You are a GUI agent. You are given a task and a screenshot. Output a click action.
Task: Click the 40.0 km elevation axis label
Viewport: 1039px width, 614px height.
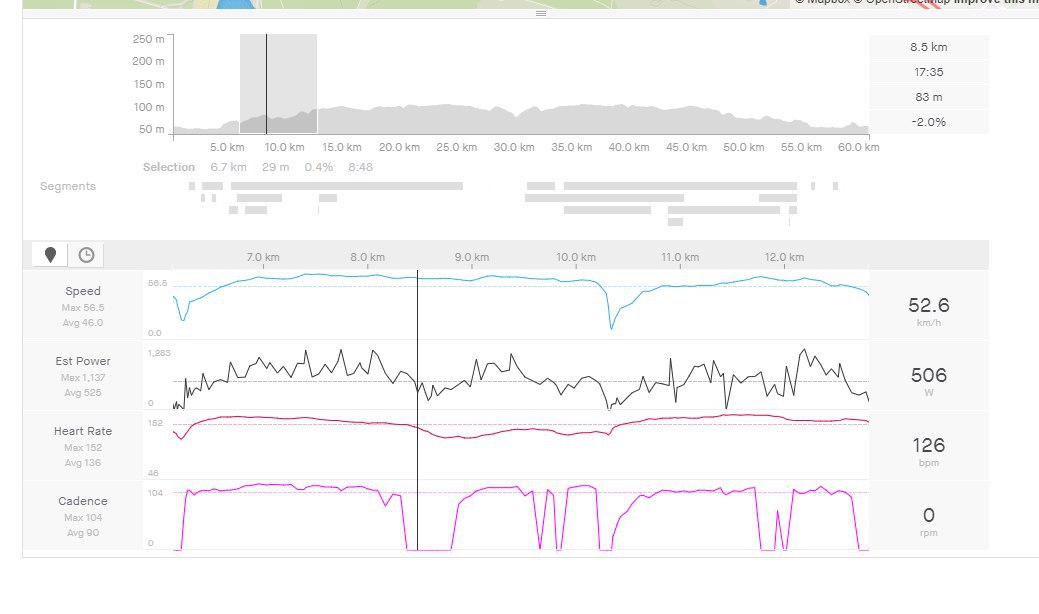tap(629, 147)
